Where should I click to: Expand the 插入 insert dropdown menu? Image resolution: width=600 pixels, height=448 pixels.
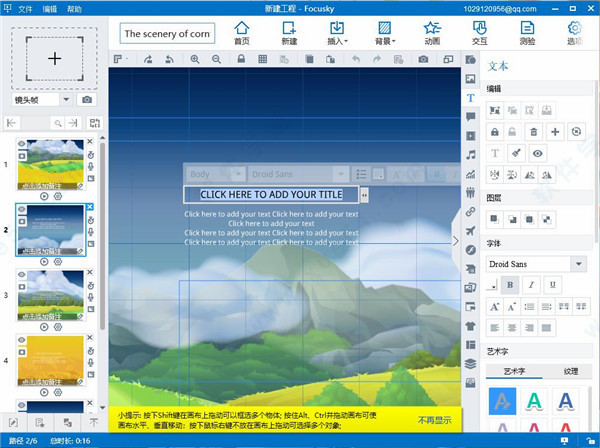pos(337,33)
